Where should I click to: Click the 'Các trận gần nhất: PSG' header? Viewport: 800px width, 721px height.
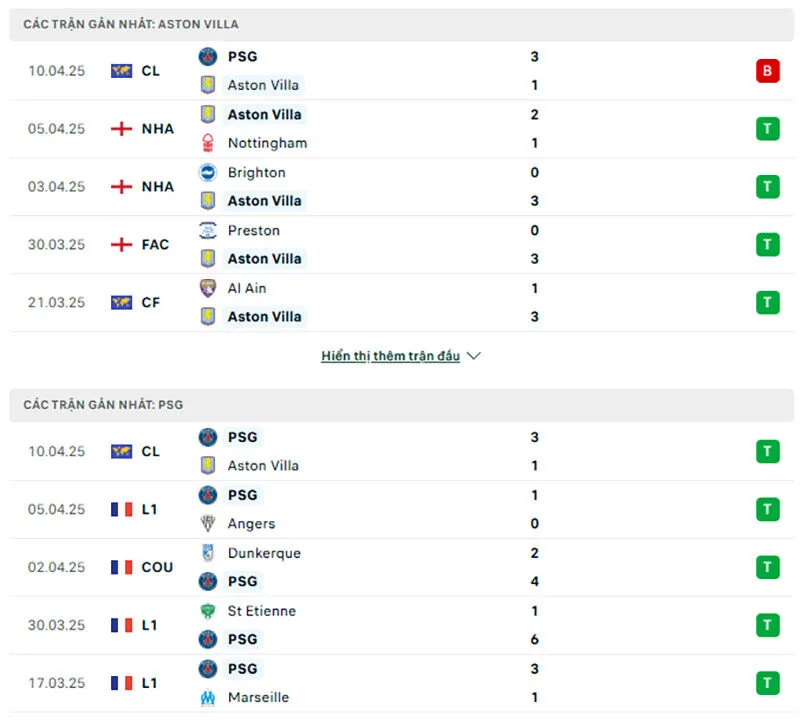click(103, 405)
